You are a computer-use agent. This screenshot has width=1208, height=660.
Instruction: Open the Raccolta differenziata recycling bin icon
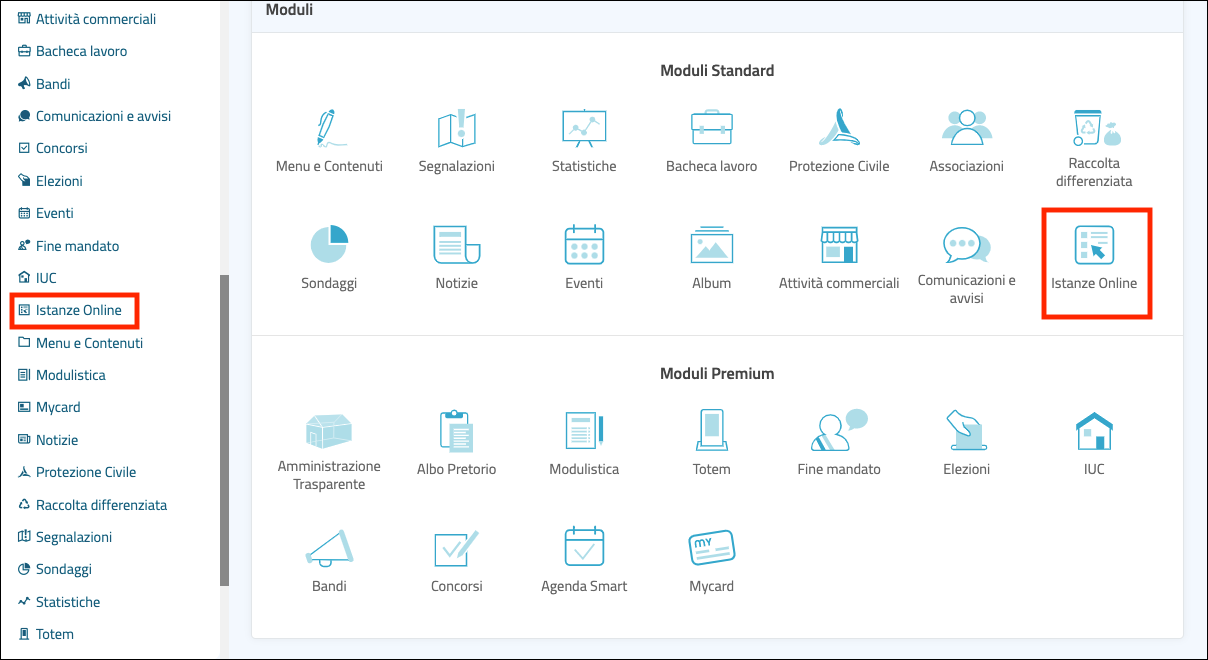(x=1093, y=128)
